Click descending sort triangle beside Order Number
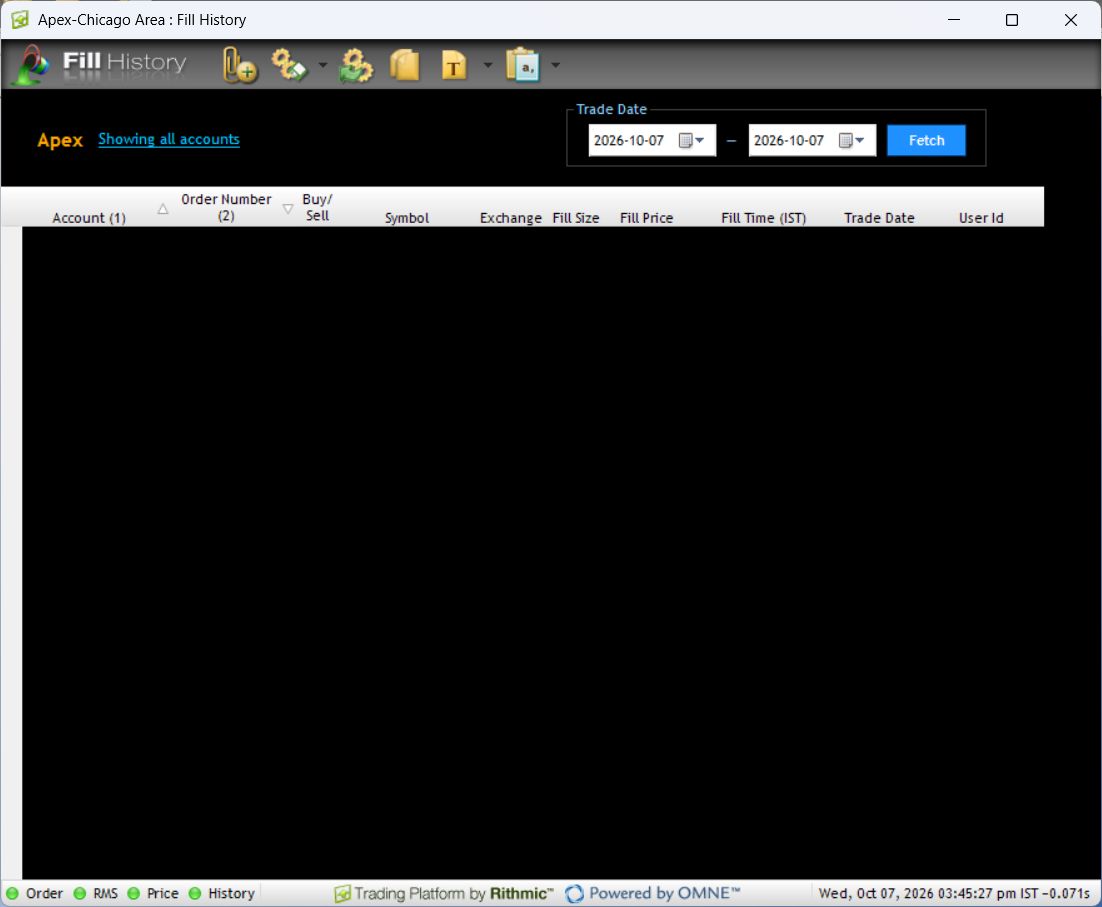Viewport: 1102px width, 907px height. click(287, 209)
